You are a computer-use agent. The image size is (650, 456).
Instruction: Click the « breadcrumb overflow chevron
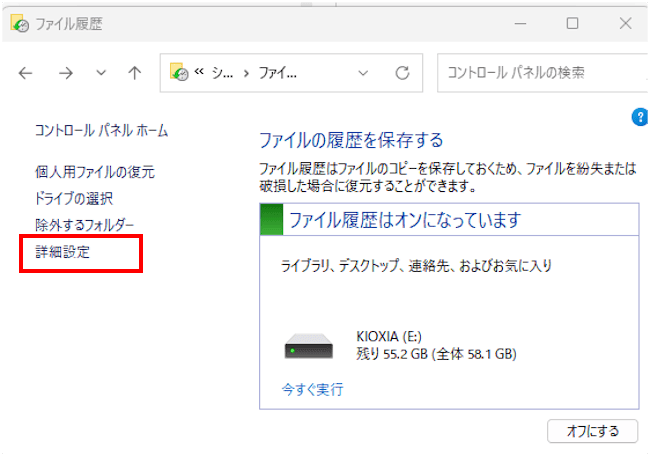[x=199, y=72]
